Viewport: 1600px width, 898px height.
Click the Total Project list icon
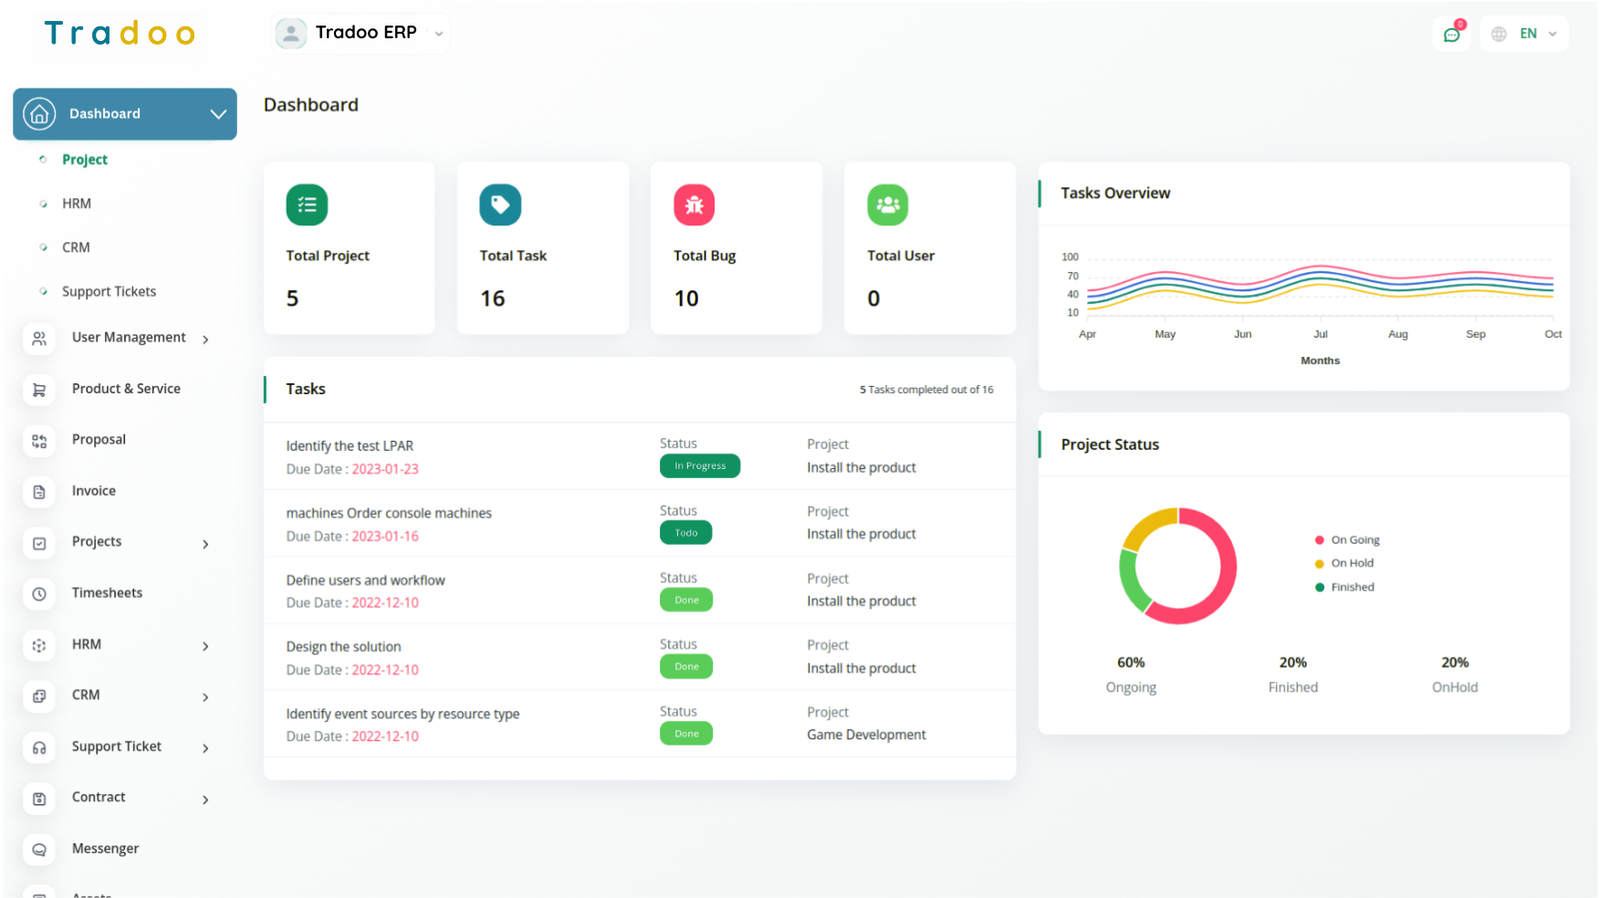(x=306, y=205)
